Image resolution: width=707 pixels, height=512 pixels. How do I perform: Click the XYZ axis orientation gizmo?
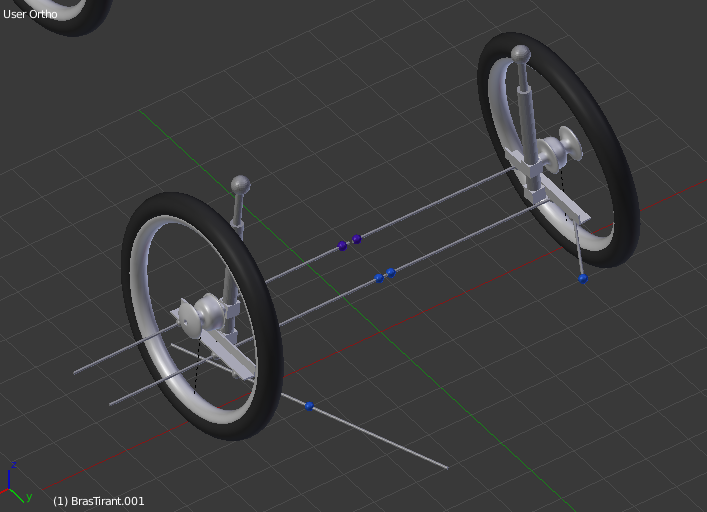pos(14,484)
